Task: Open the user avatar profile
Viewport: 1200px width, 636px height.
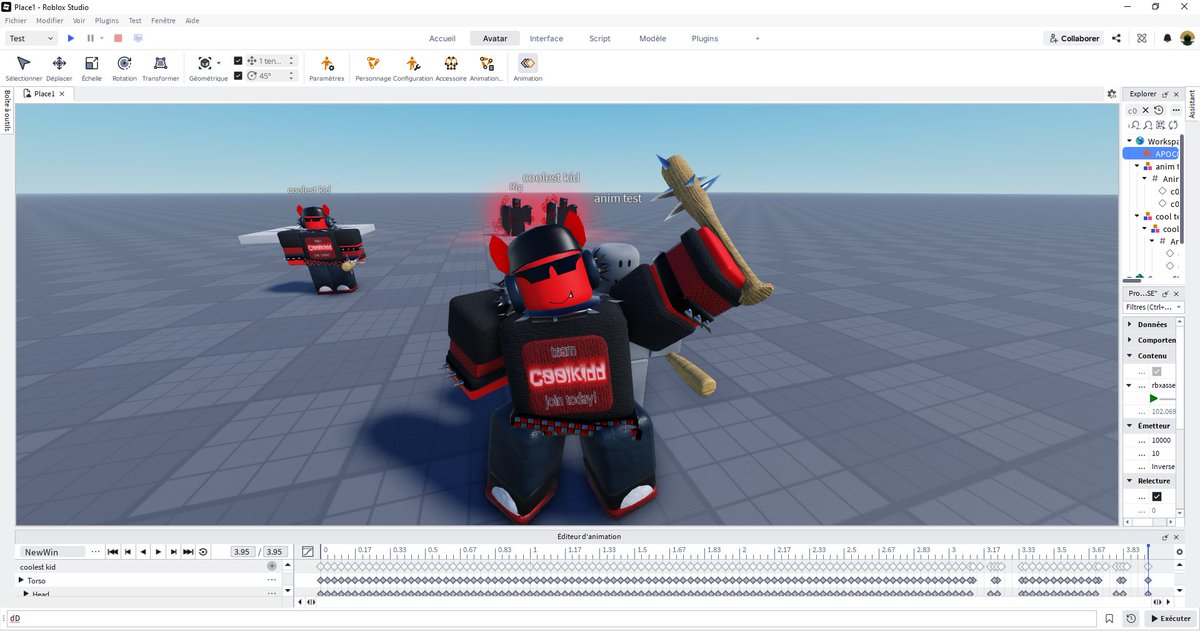Action: click(x=1186, y=38)
